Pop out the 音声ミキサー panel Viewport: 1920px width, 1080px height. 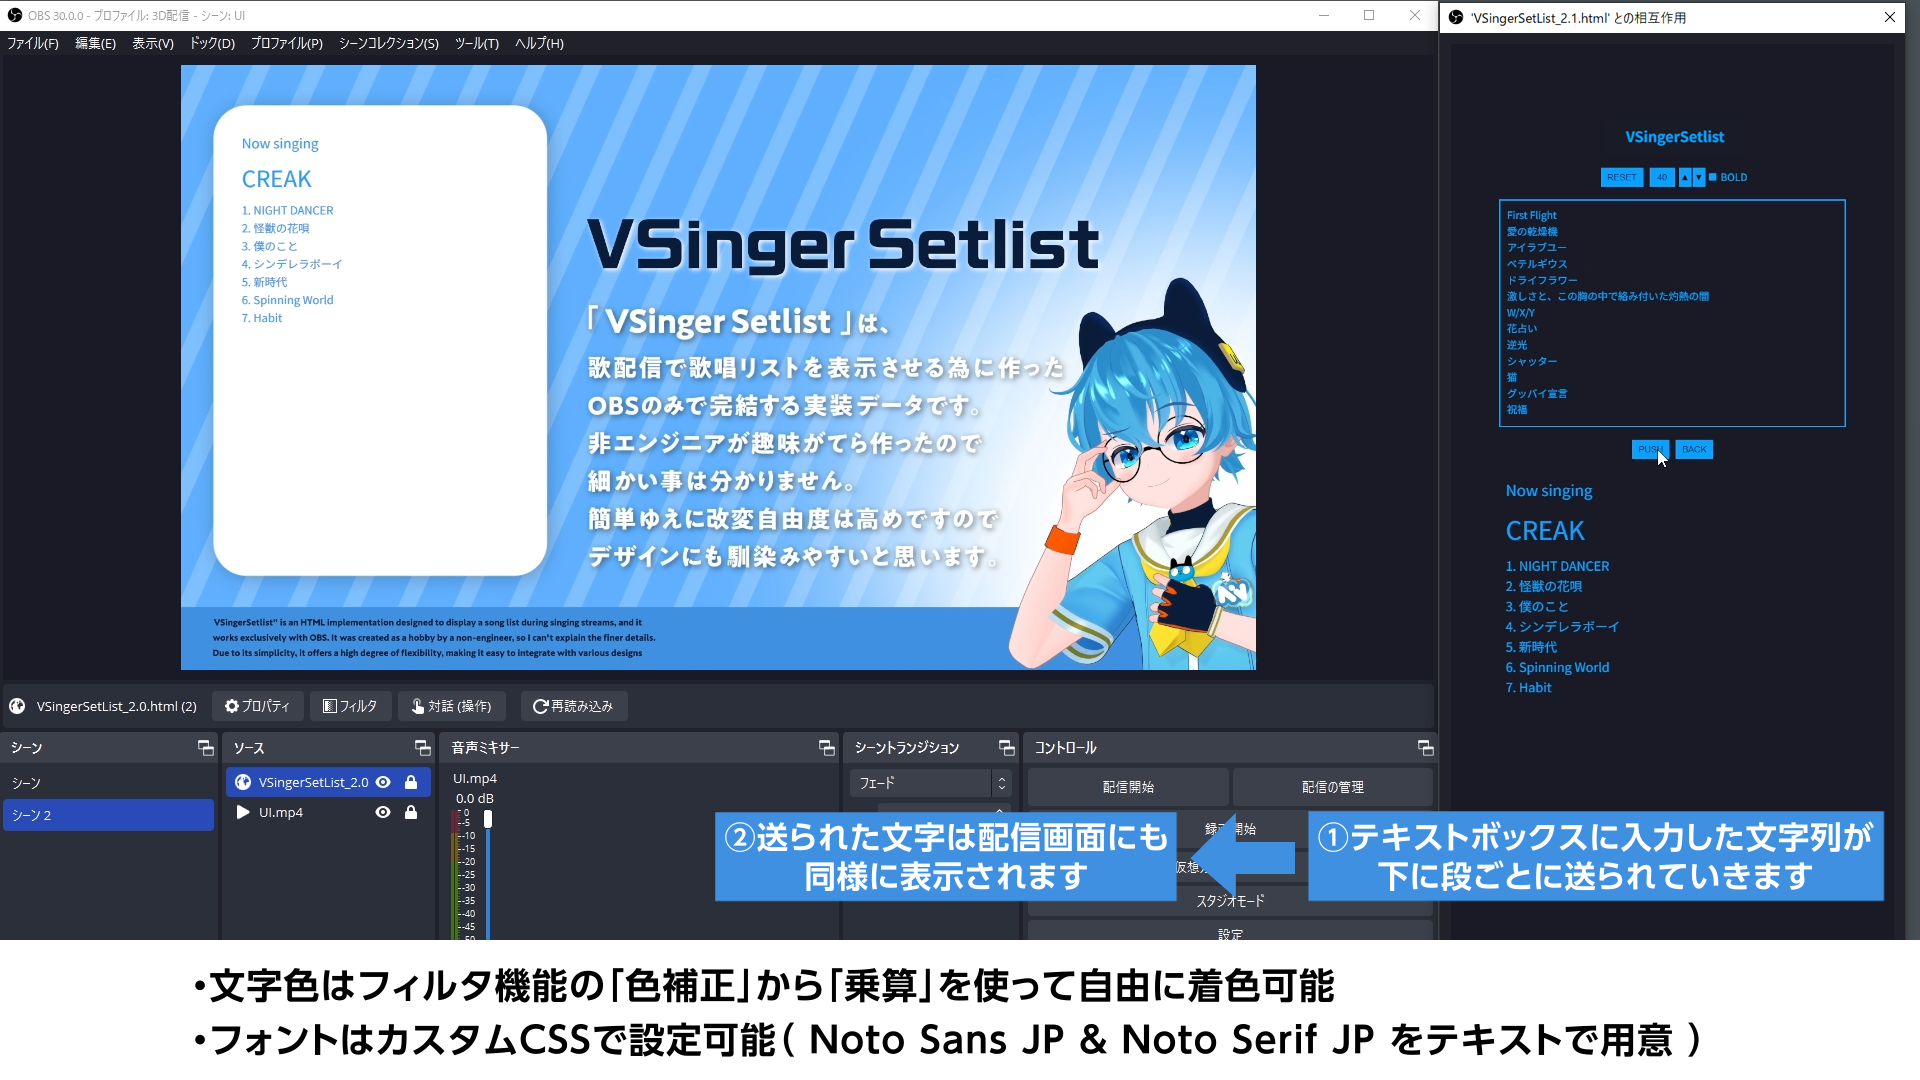coord(826,747)
